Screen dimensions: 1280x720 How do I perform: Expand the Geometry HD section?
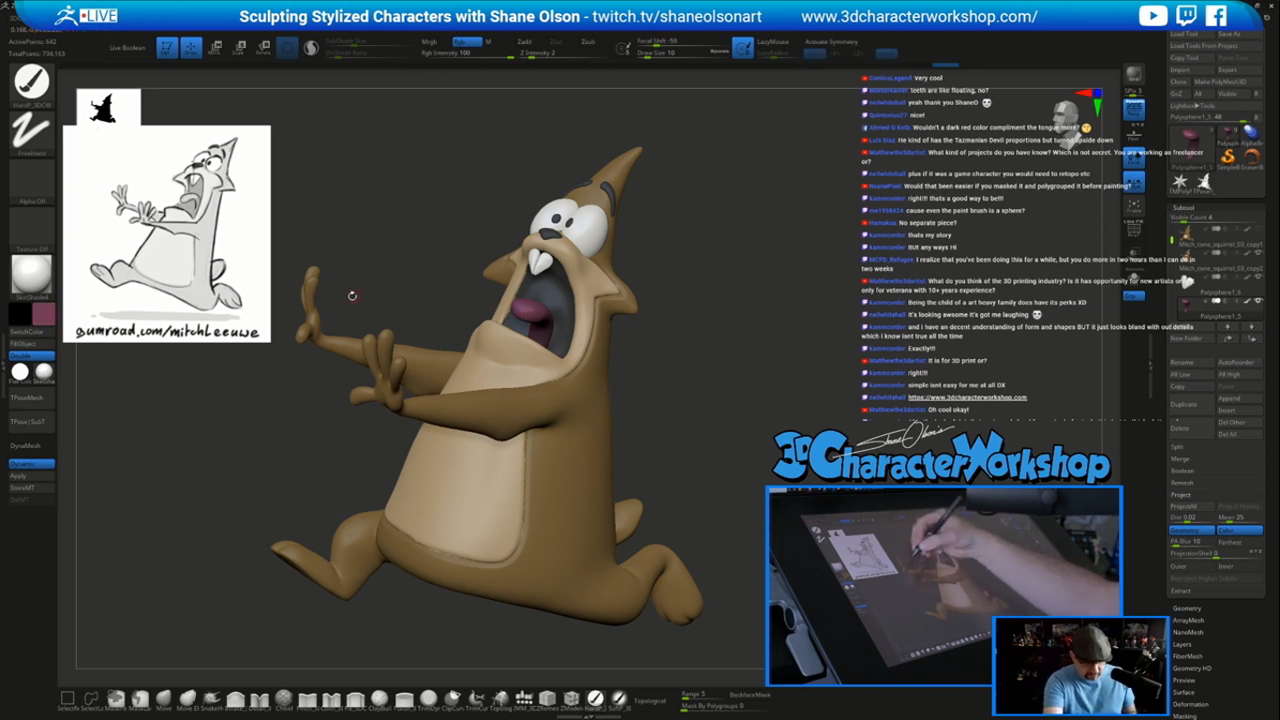click(1192, 668)
